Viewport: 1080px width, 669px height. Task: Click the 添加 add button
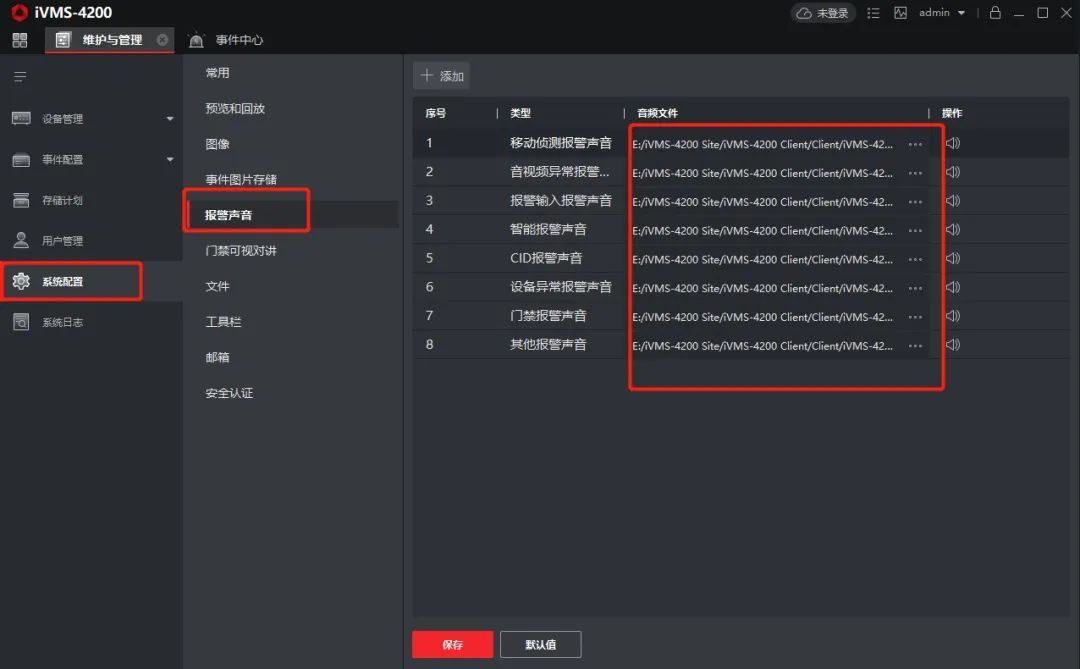(442, 76)
